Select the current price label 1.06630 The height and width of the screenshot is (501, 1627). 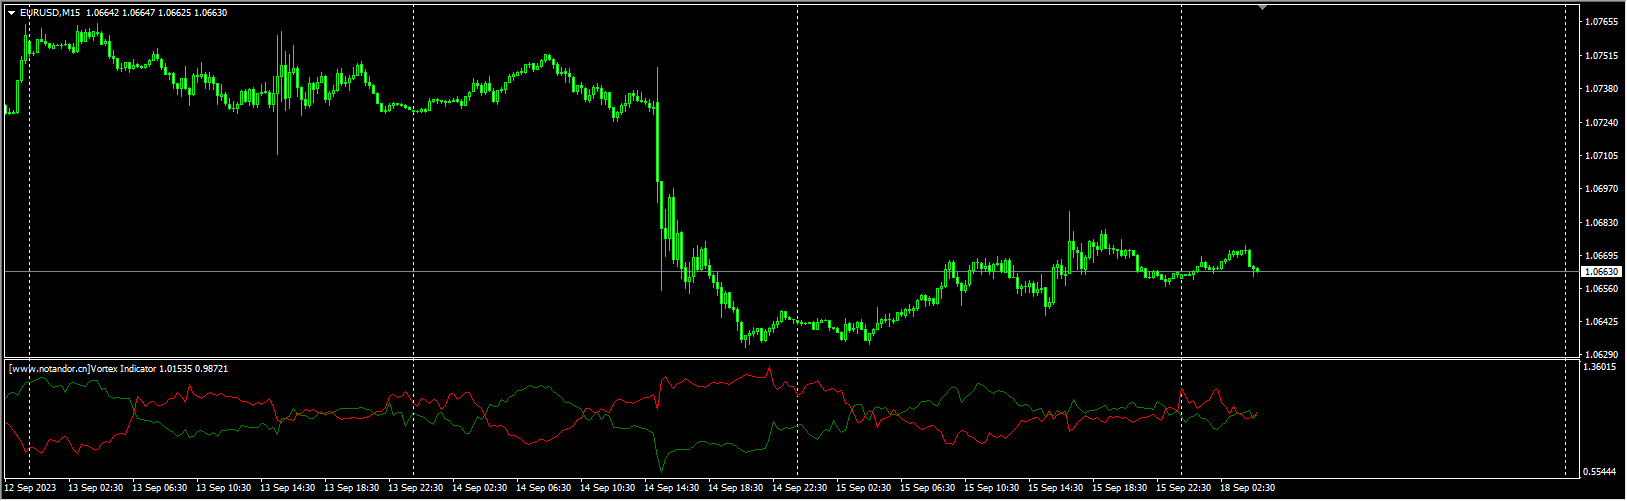click(x=1601, y=272)
